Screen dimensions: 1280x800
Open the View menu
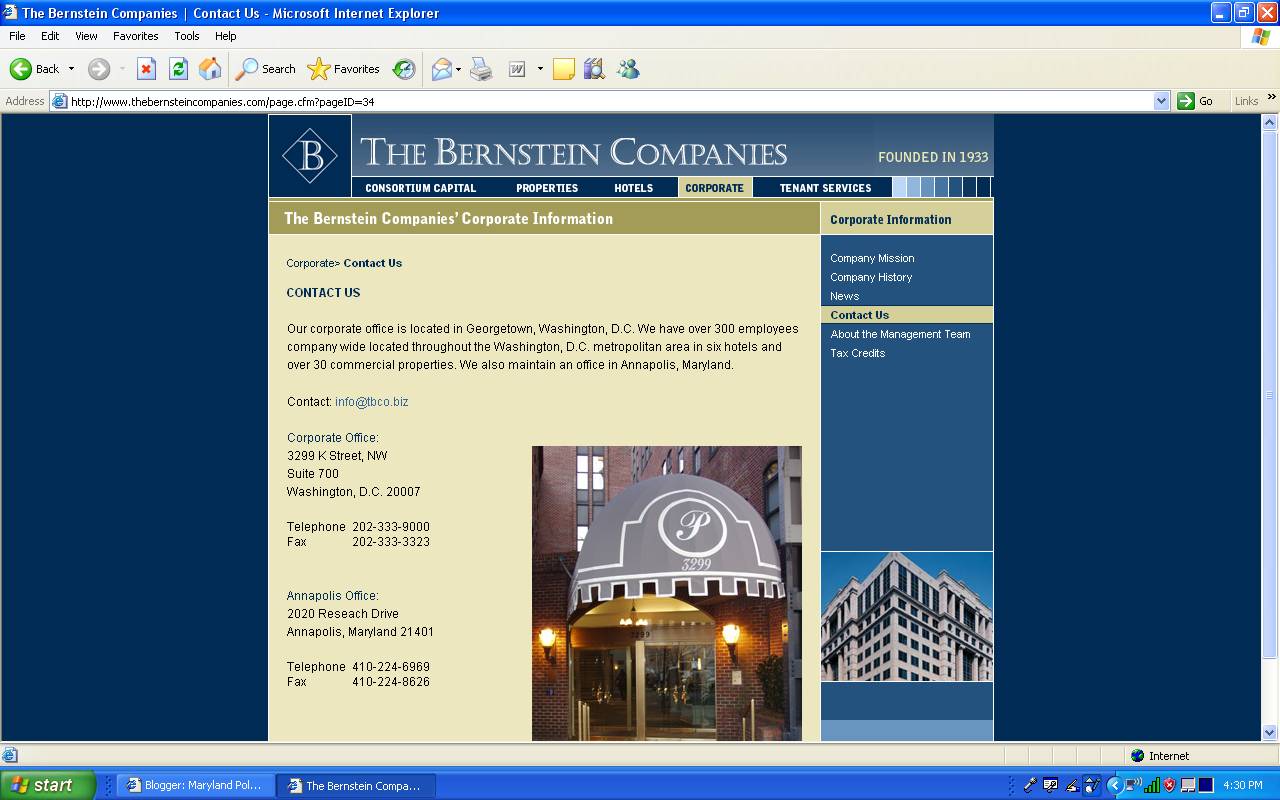click(86, 36)
